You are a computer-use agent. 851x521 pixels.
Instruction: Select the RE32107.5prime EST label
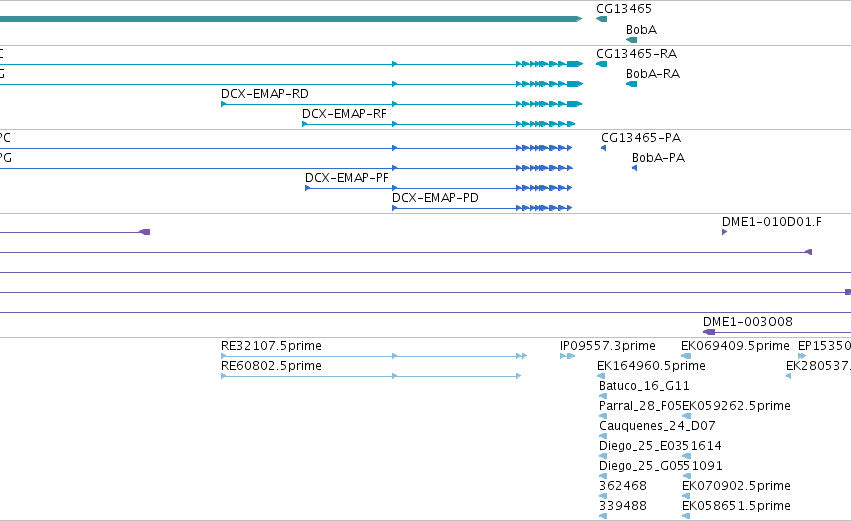[271, 346]
